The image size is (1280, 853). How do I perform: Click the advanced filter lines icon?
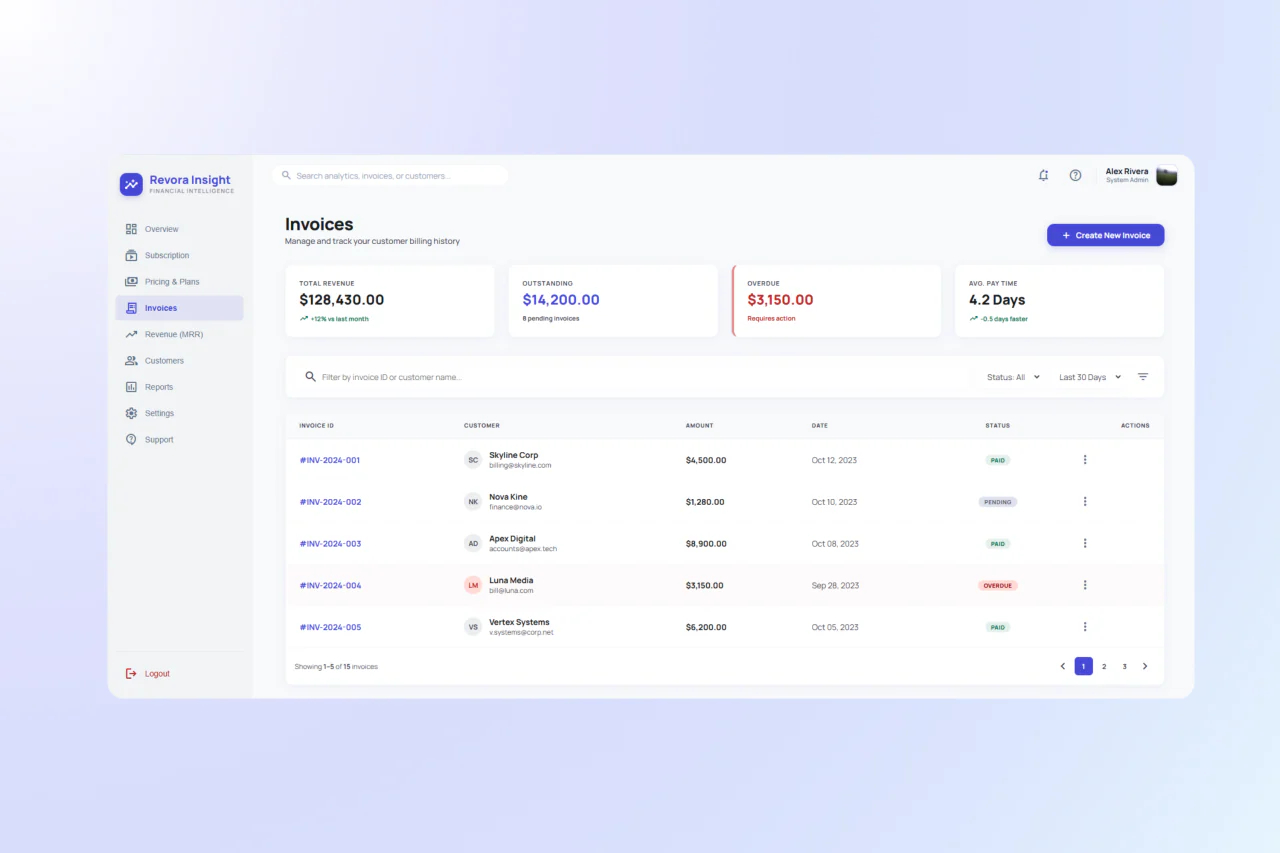[1143, 377]
